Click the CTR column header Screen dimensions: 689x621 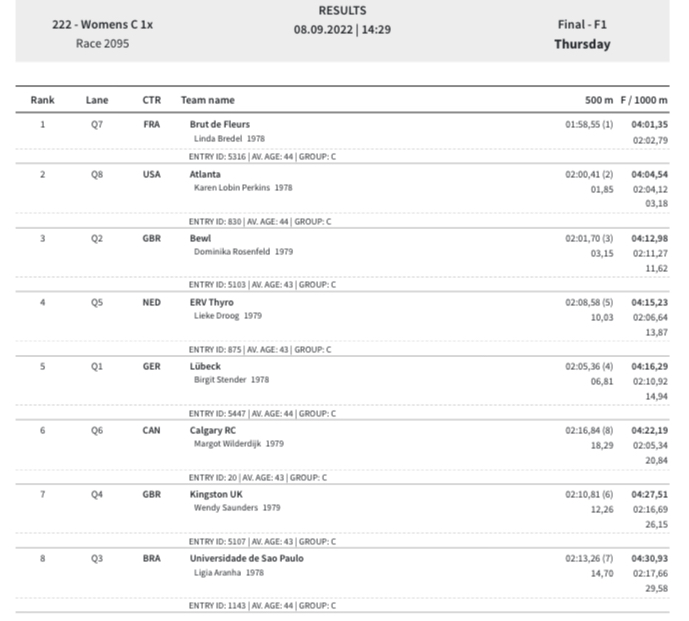click(152, 100)
